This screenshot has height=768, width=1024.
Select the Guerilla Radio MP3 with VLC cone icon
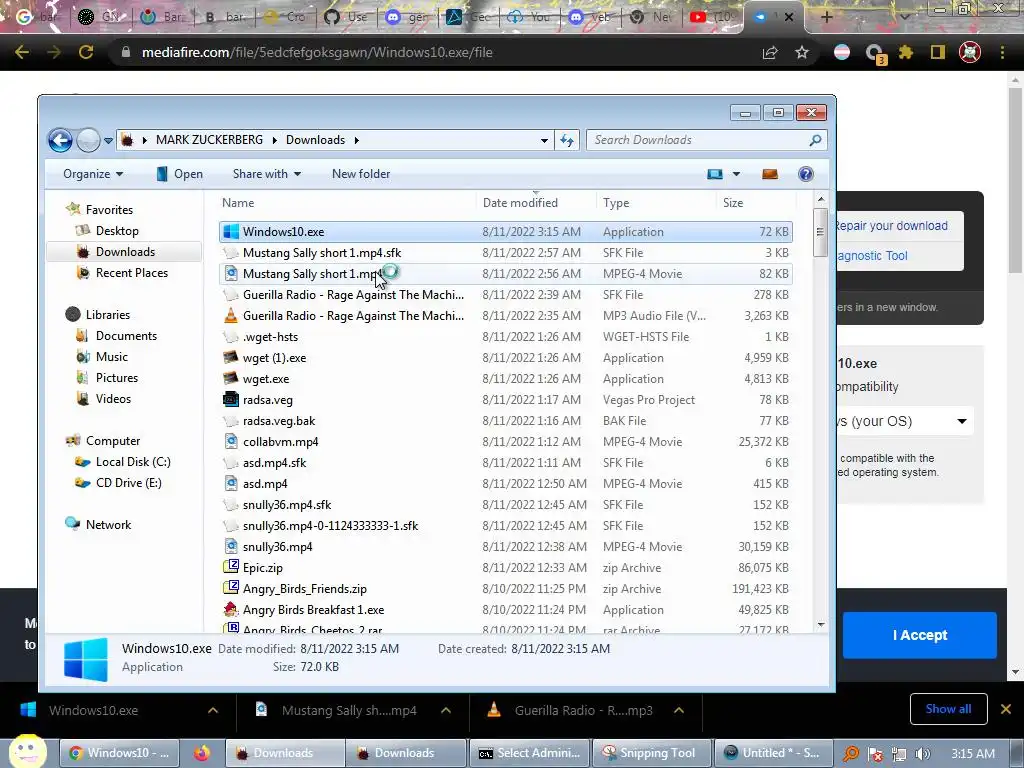click(231, 315)
